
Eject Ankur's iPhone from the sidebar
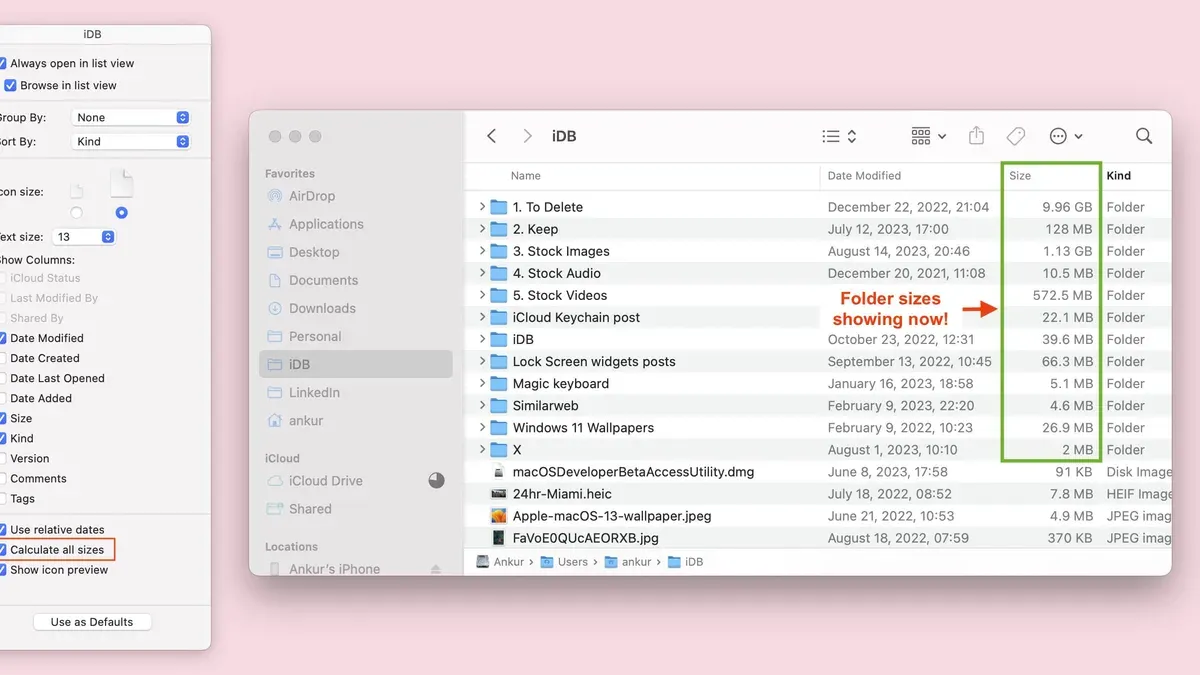(x=436, y=569)
